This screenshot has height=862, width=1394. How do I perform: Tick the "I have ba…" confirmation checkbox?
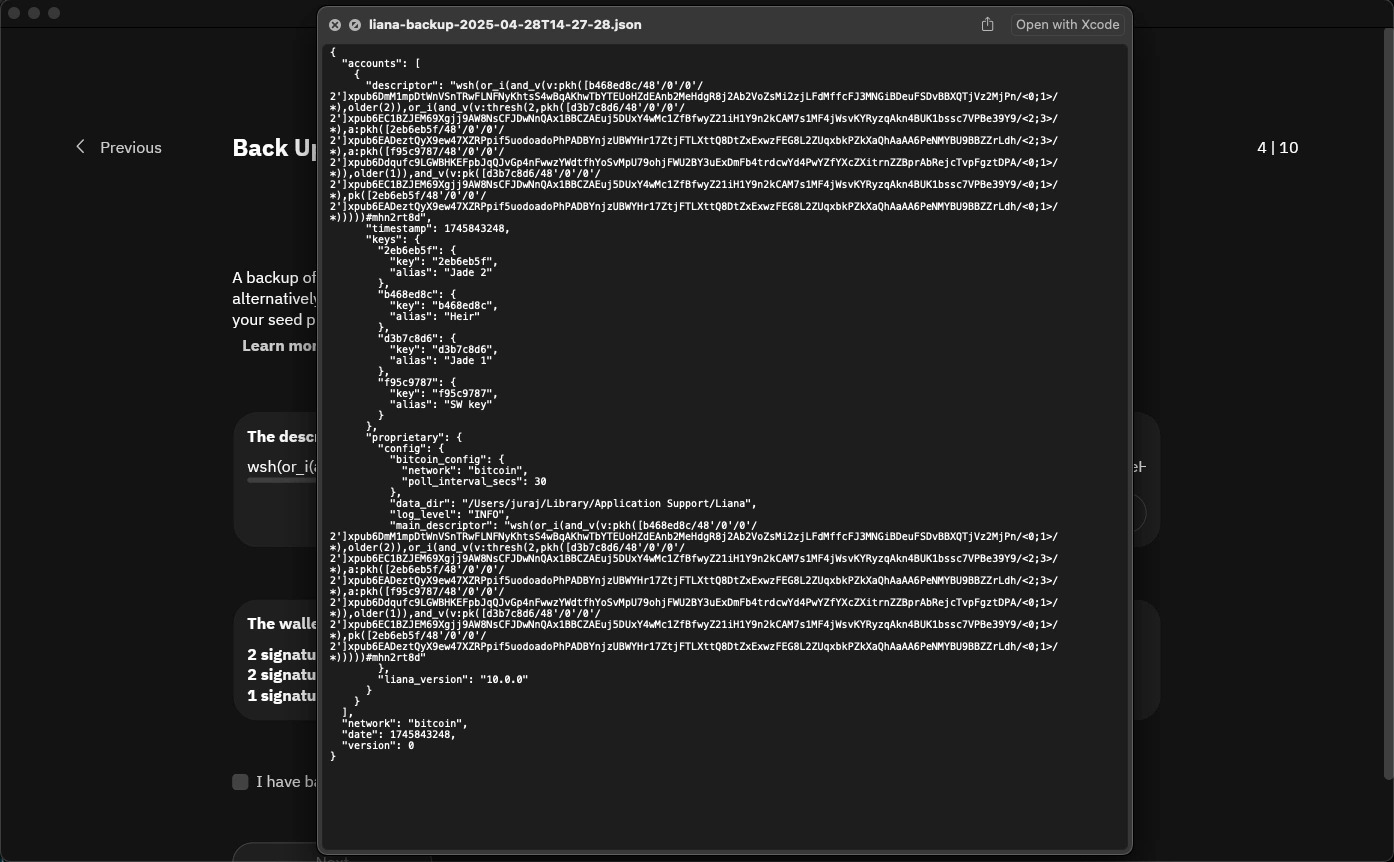pos(240,782)
